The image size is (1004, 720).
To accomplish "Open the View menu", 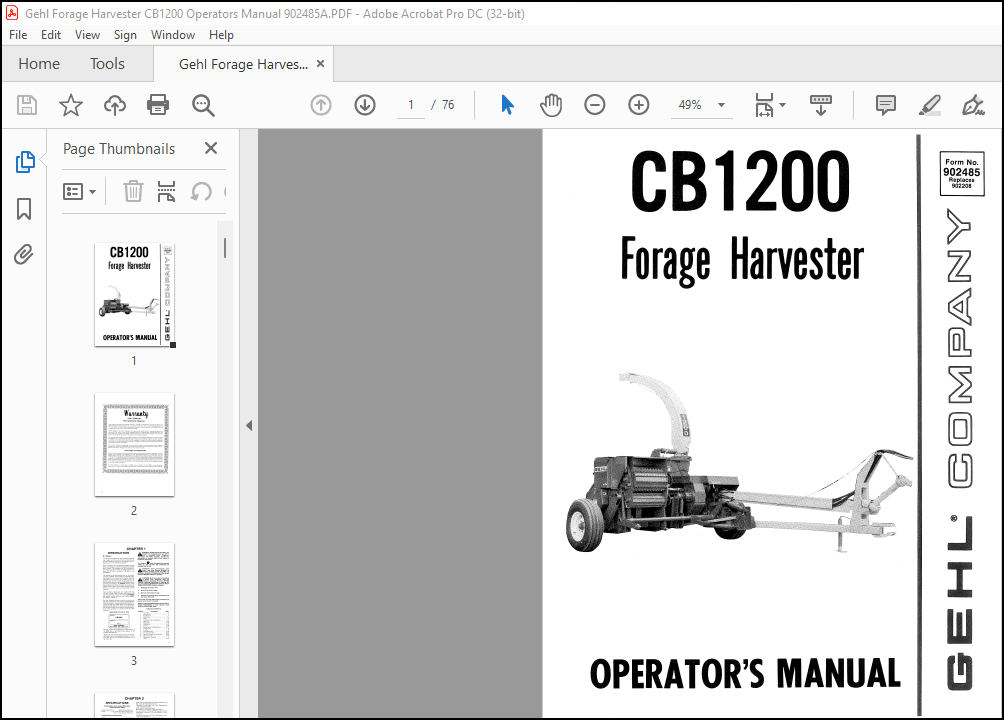I will point(87,35).
